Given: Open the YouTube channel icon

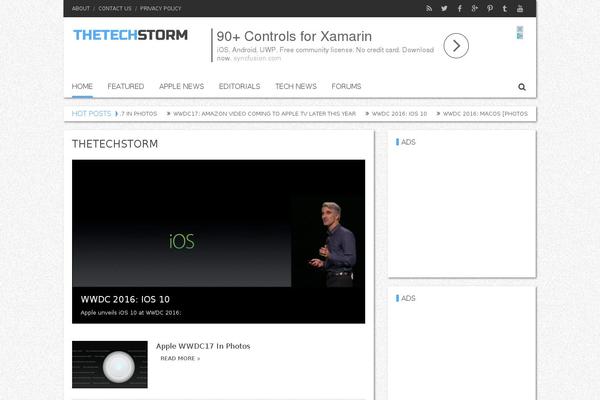Looking at the screenshot, I should 520,8.
